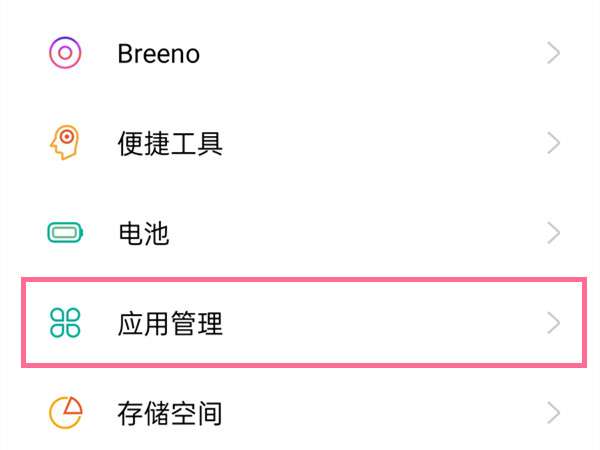Select the 便捷工具 text label
Viewport: 600px width, 450px height.
pyautogui.click(x=169, y=143)
